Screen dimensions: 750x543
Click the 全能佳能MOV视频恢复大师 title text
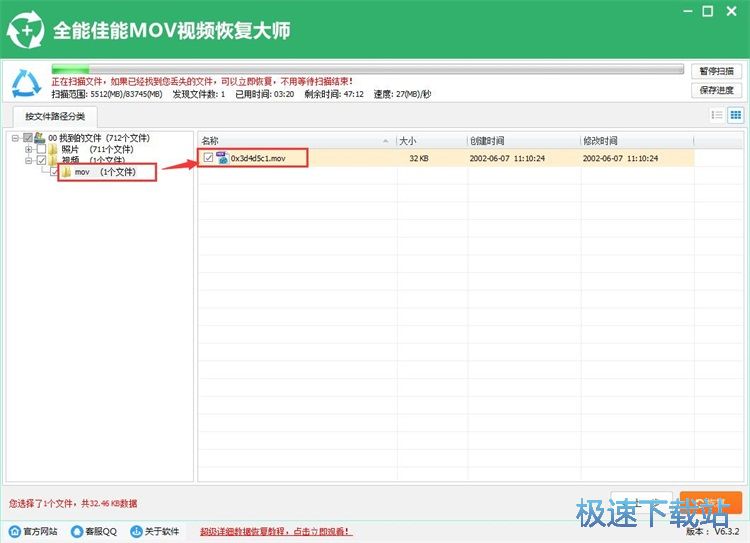click(x=171, y=30)
